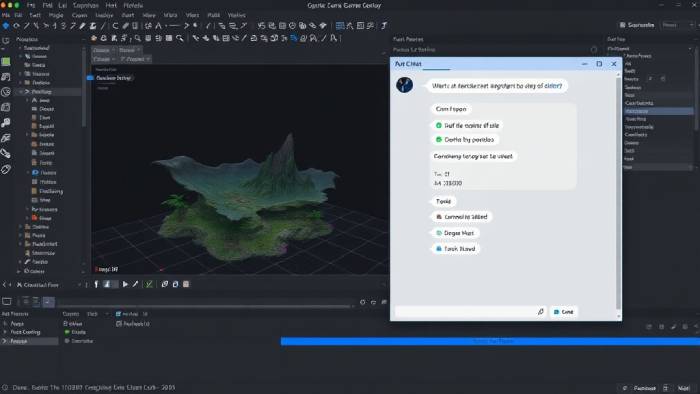Select the highlighted view-mode button in bottom panel header
The width and height of the screenshot is (700, 394).
(x=48, y=302)
